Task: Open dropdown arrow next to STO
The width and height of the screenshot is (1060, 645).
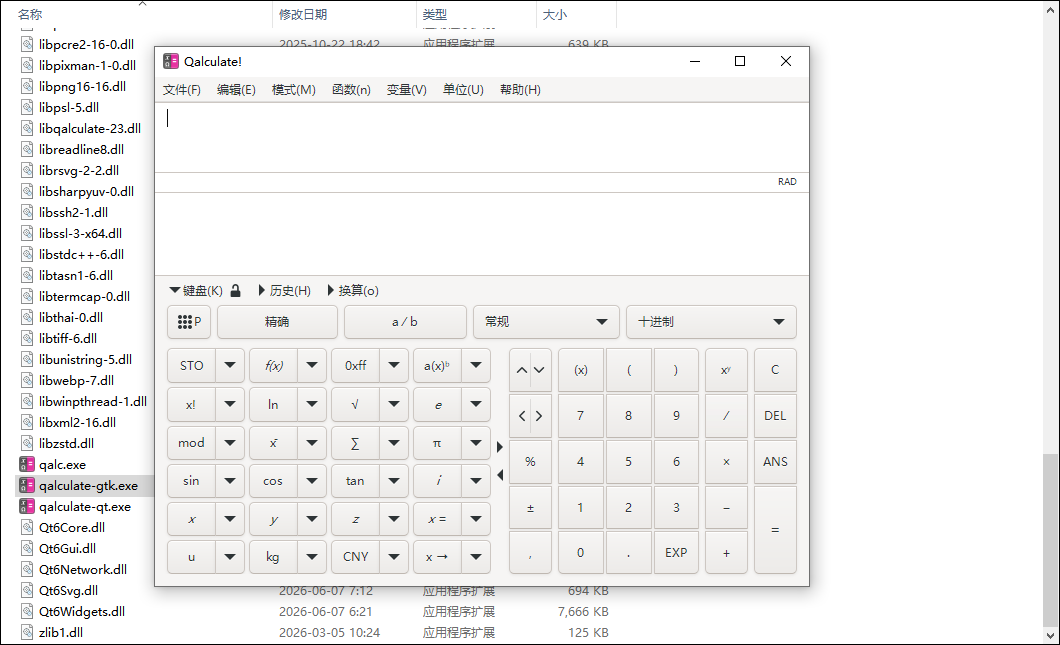Action: (230, 366)
